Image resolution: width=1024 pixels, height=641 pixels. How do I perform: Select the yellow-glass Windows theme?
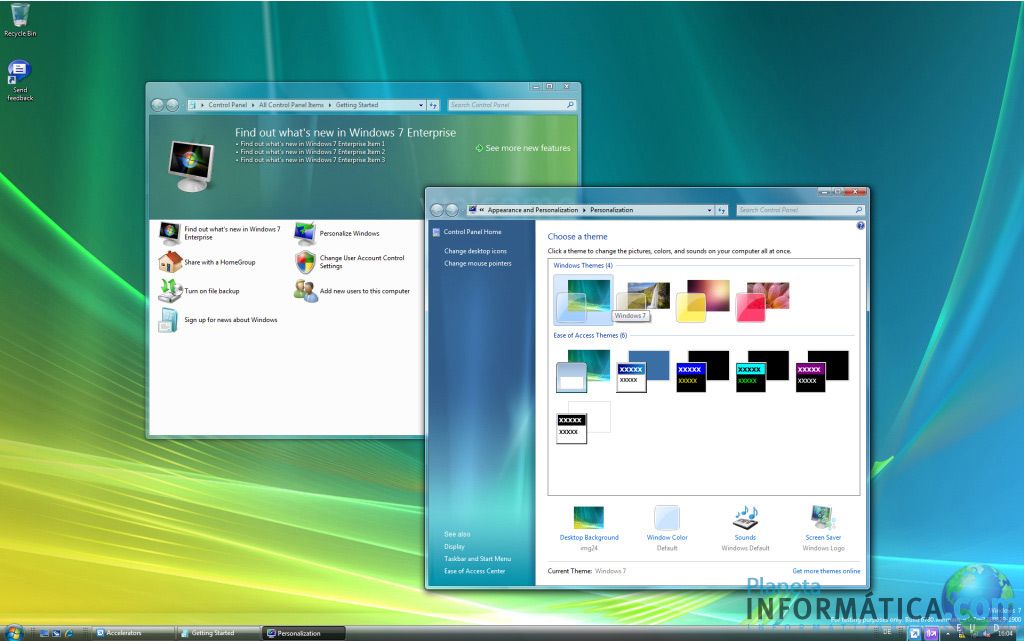point(702,300)
